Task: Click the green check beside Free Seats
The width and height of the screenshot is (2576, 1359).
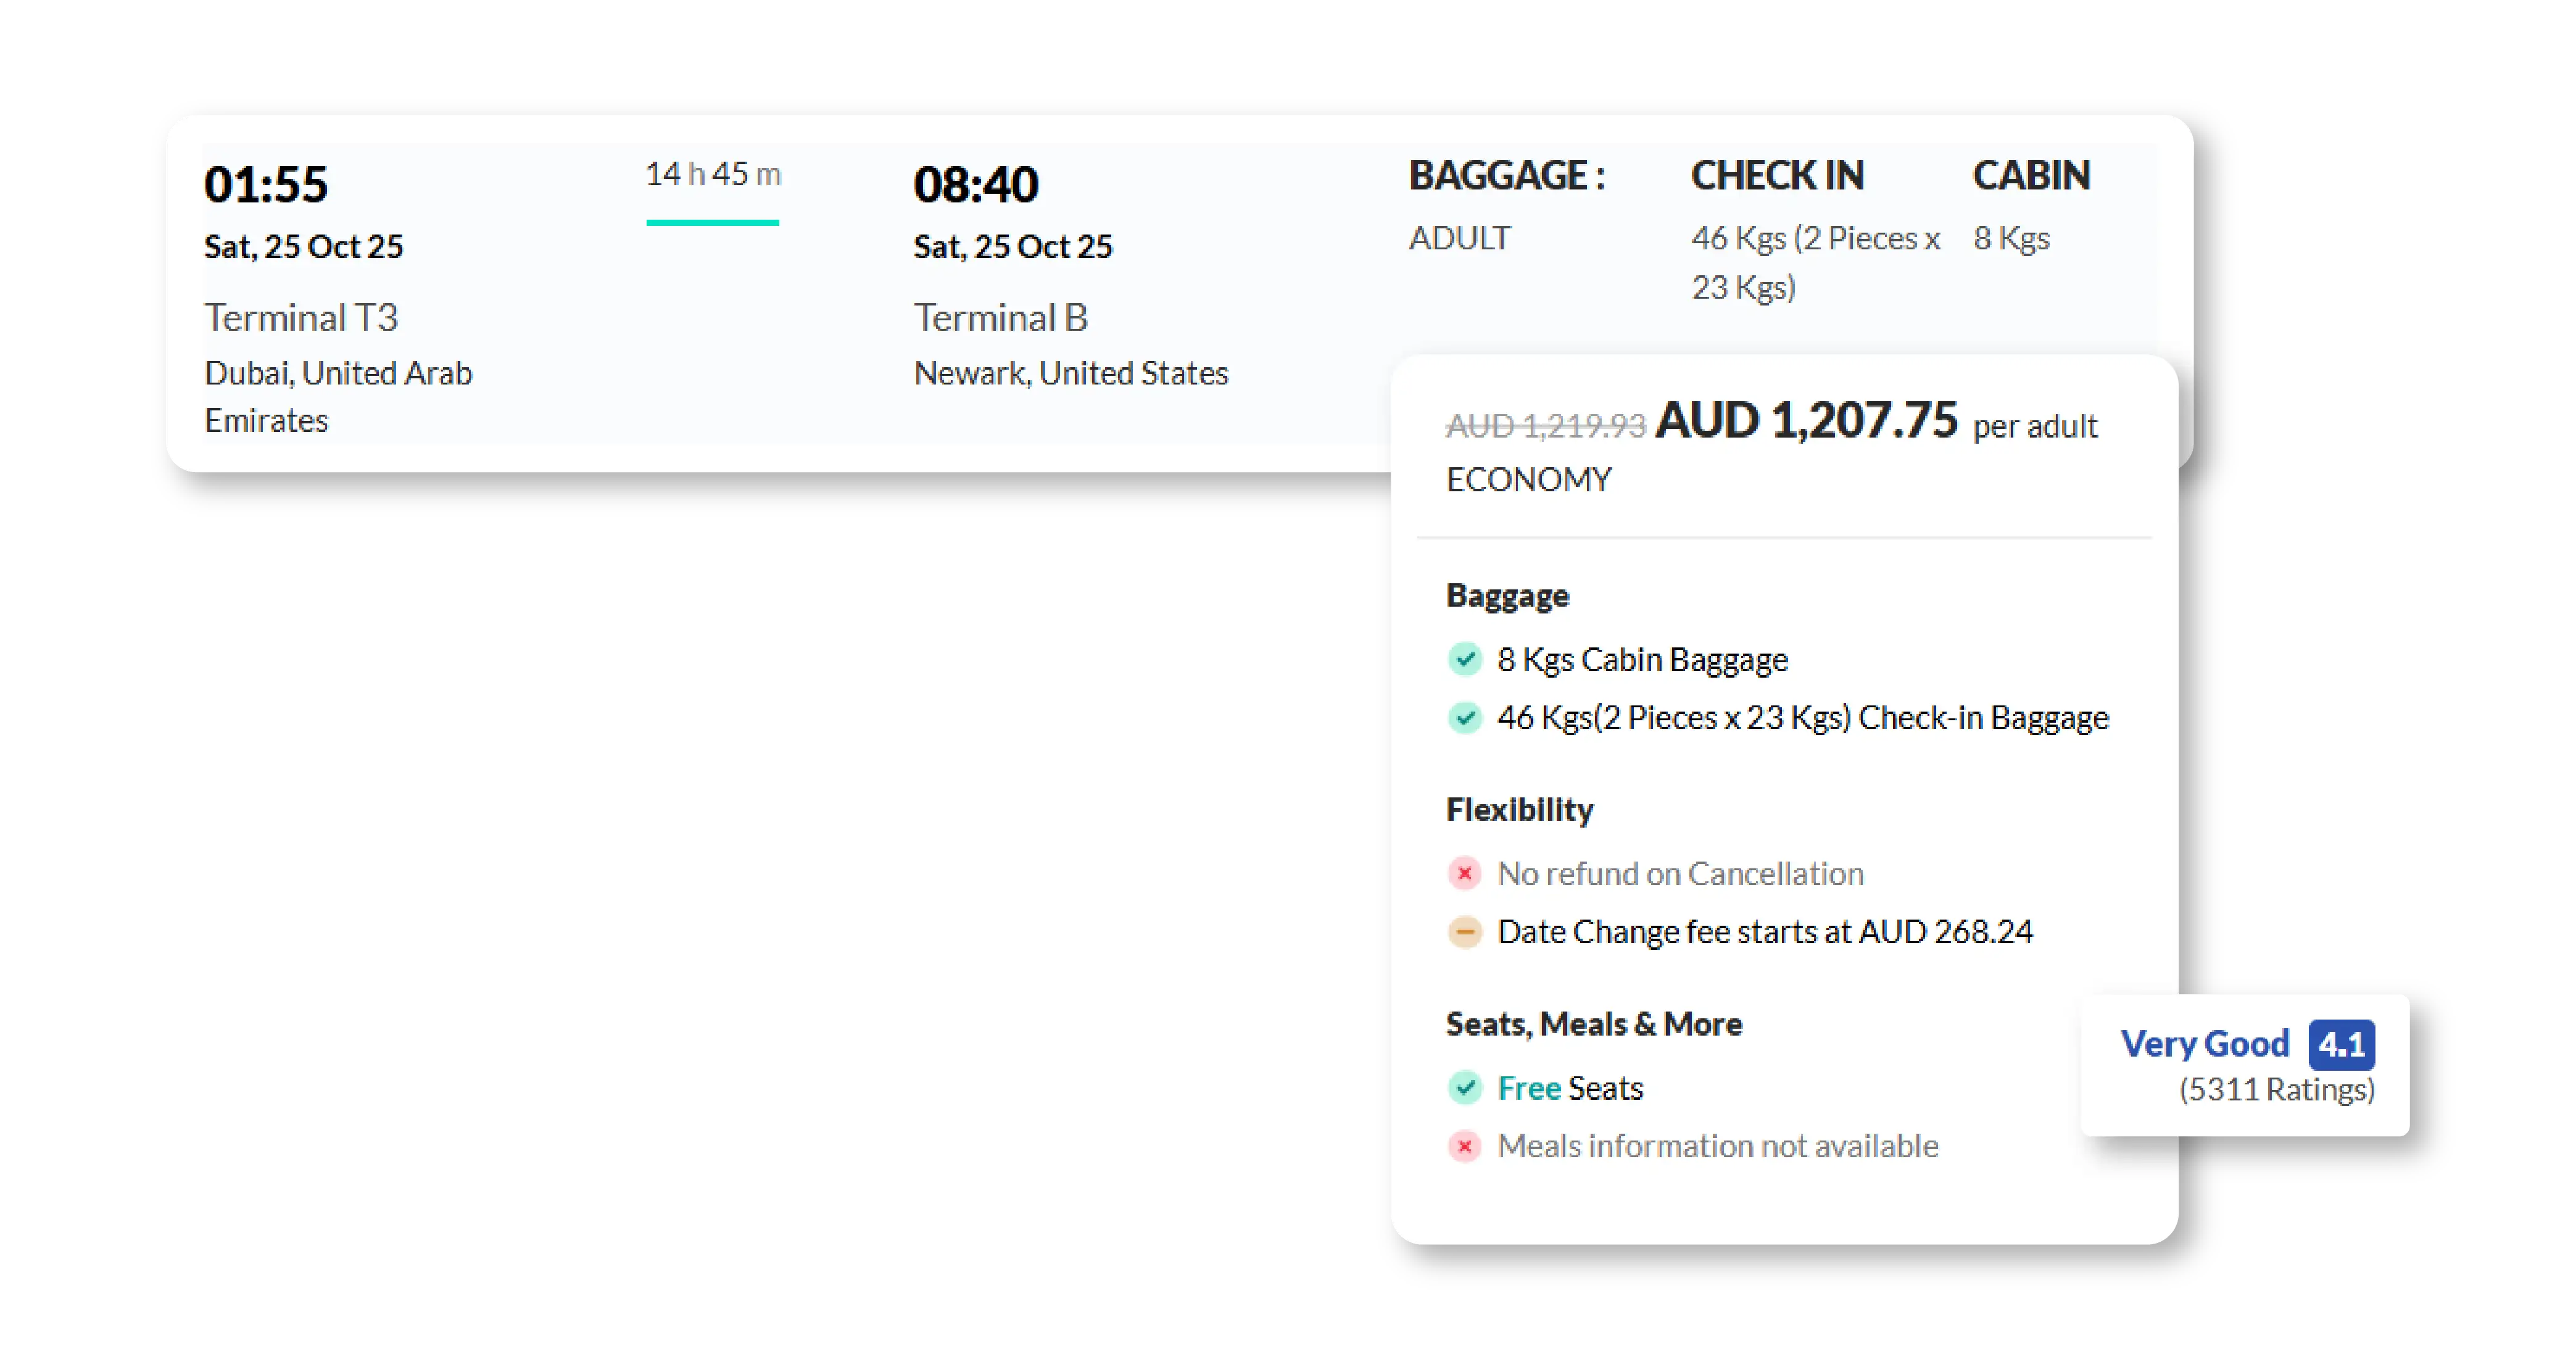Action: click(1465, 1088)
